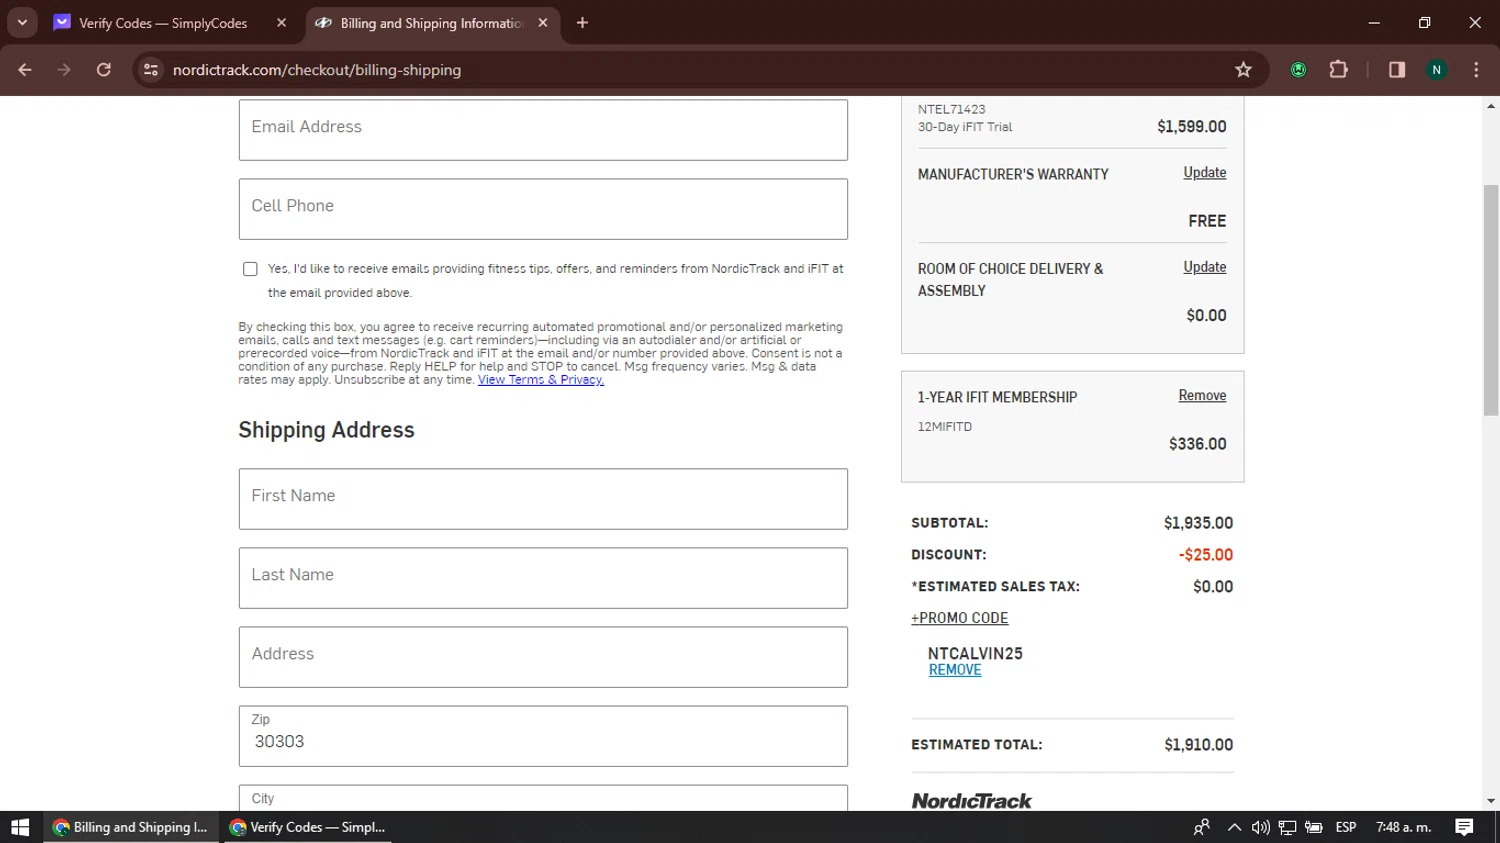
Task: Select the FREE warranty price text
Action: tap(1207, 221)
